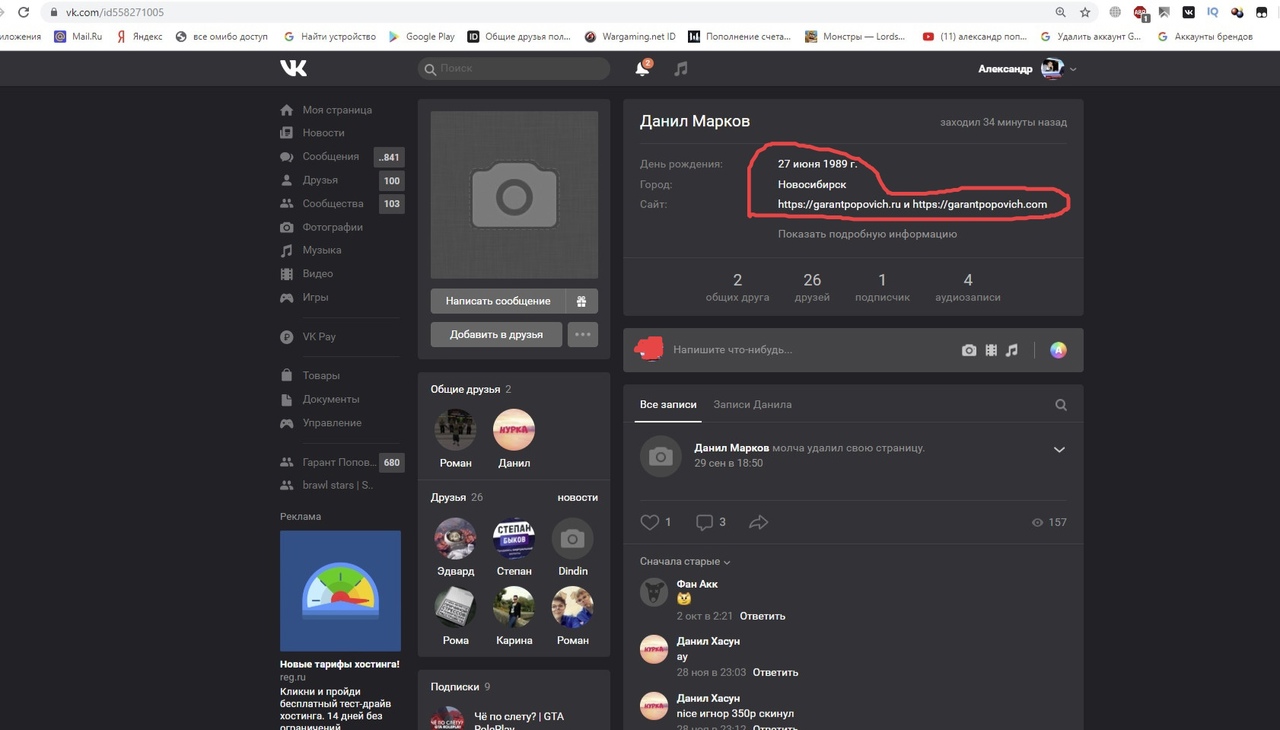
Task: Like the post with heart icon
Action: pyautogui.click(x=650, y=522)
